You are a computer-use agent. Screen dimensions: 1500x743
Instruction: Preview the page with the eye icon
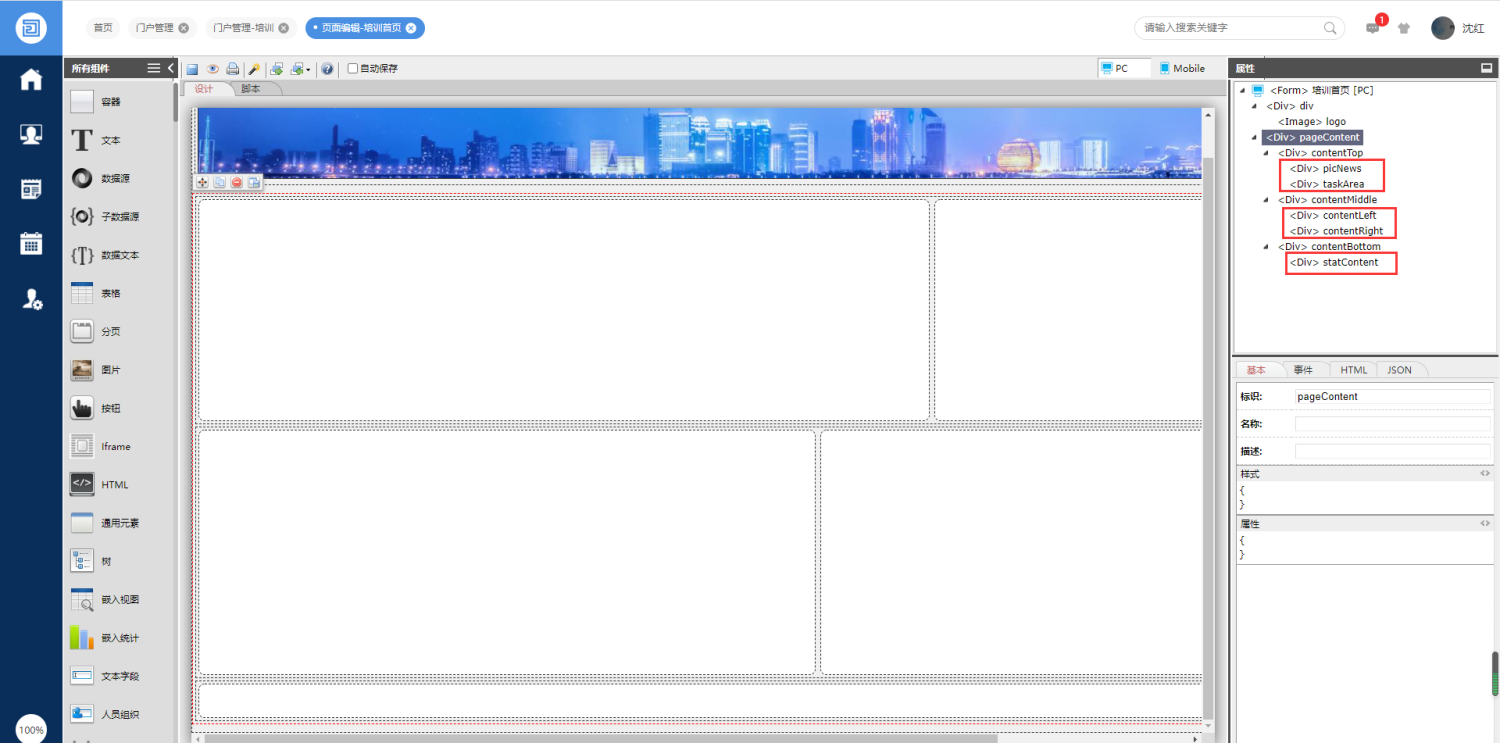212,69
